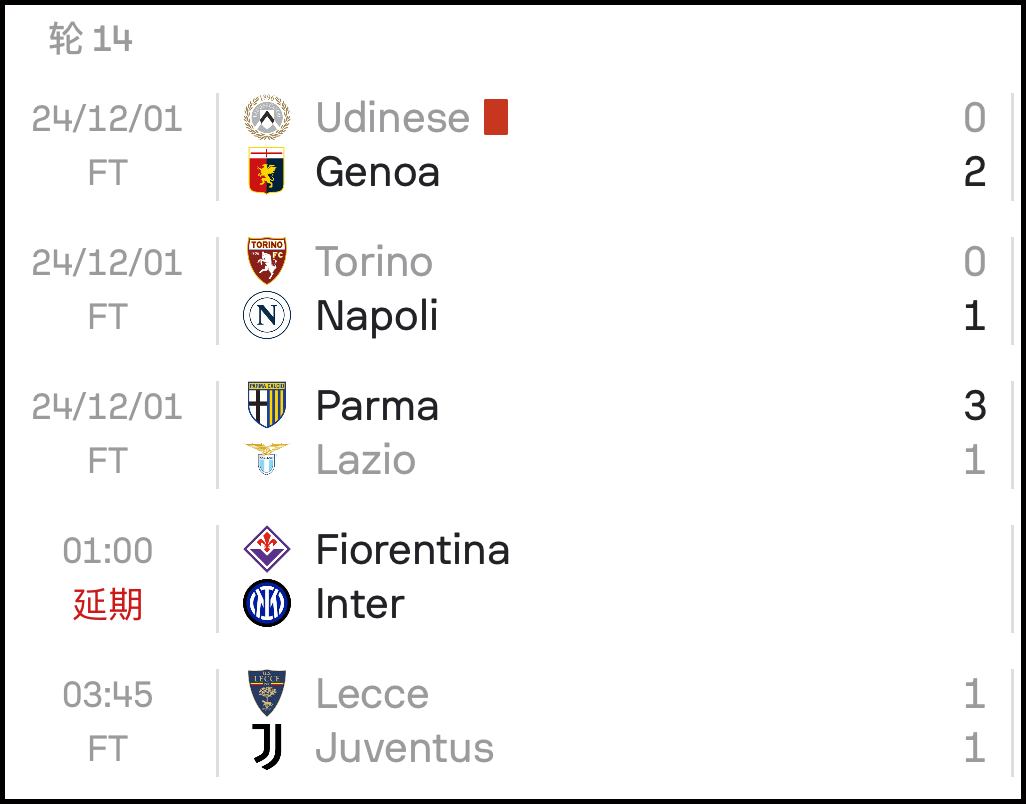Click the Torino club crest
The image size is (1026, 804).
tap(267, 261)
